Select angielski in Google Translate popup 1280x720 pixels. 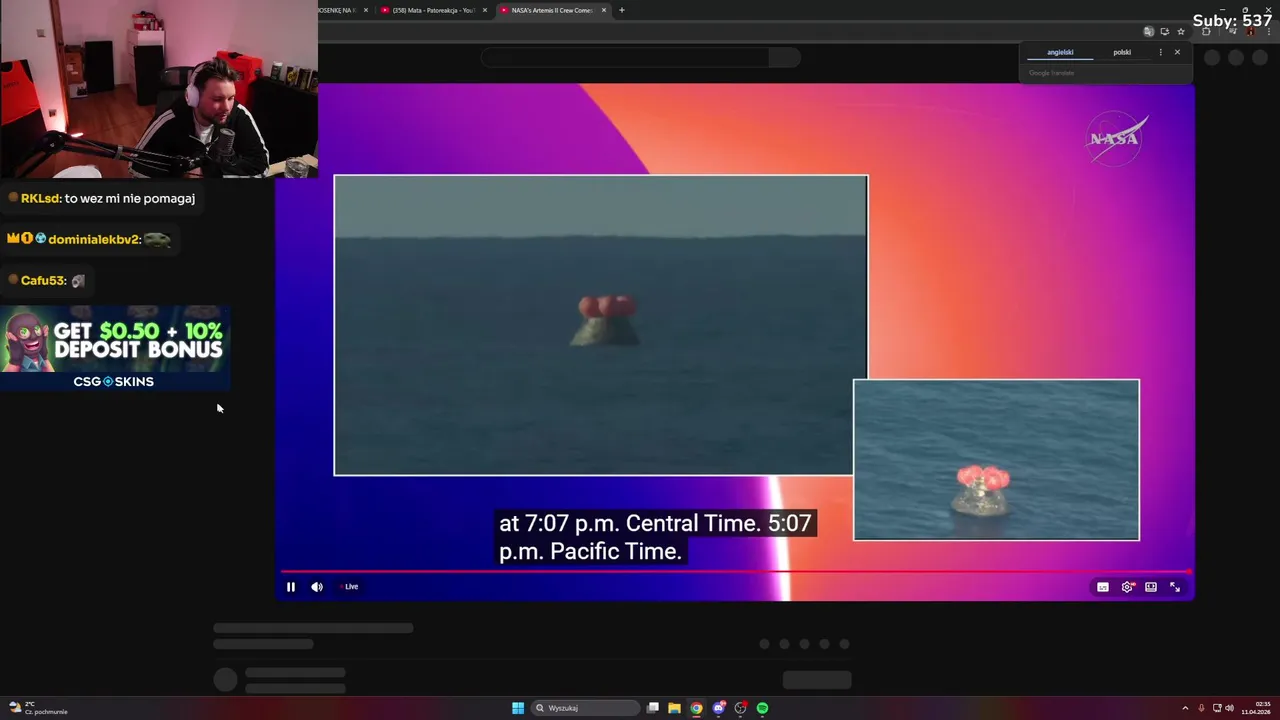(1060, 52)
